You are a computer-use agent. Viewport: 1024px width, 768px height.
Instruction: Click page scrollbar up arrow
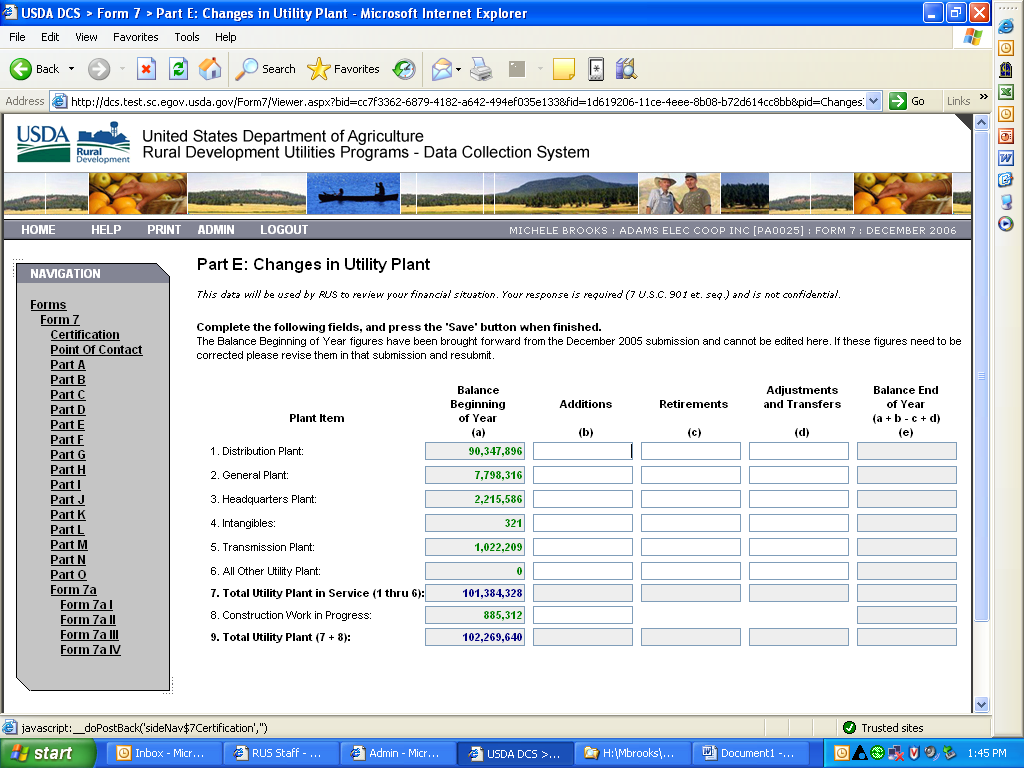click(x=982, y=122)
